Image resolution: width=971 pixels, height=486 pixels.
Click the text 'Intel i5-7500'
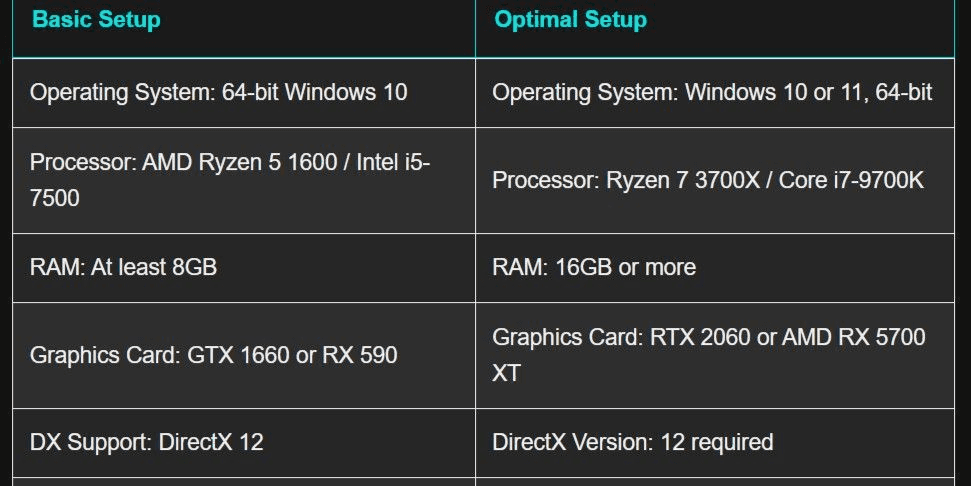[x=230, y=180]
